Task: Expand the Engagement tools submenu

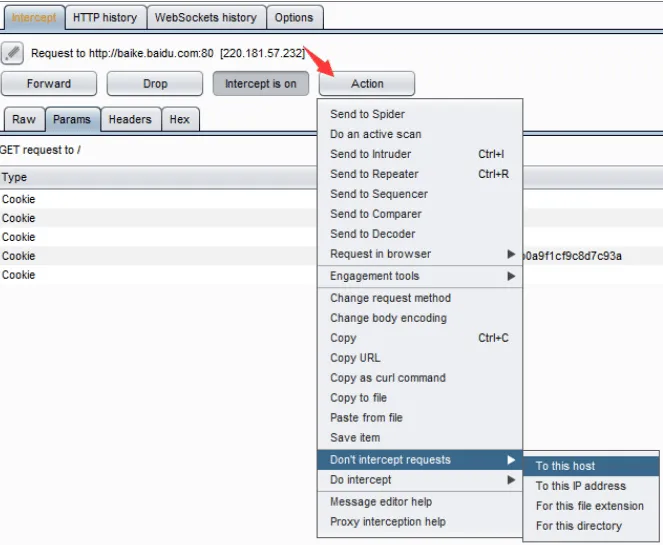Action: coord(420,276)
